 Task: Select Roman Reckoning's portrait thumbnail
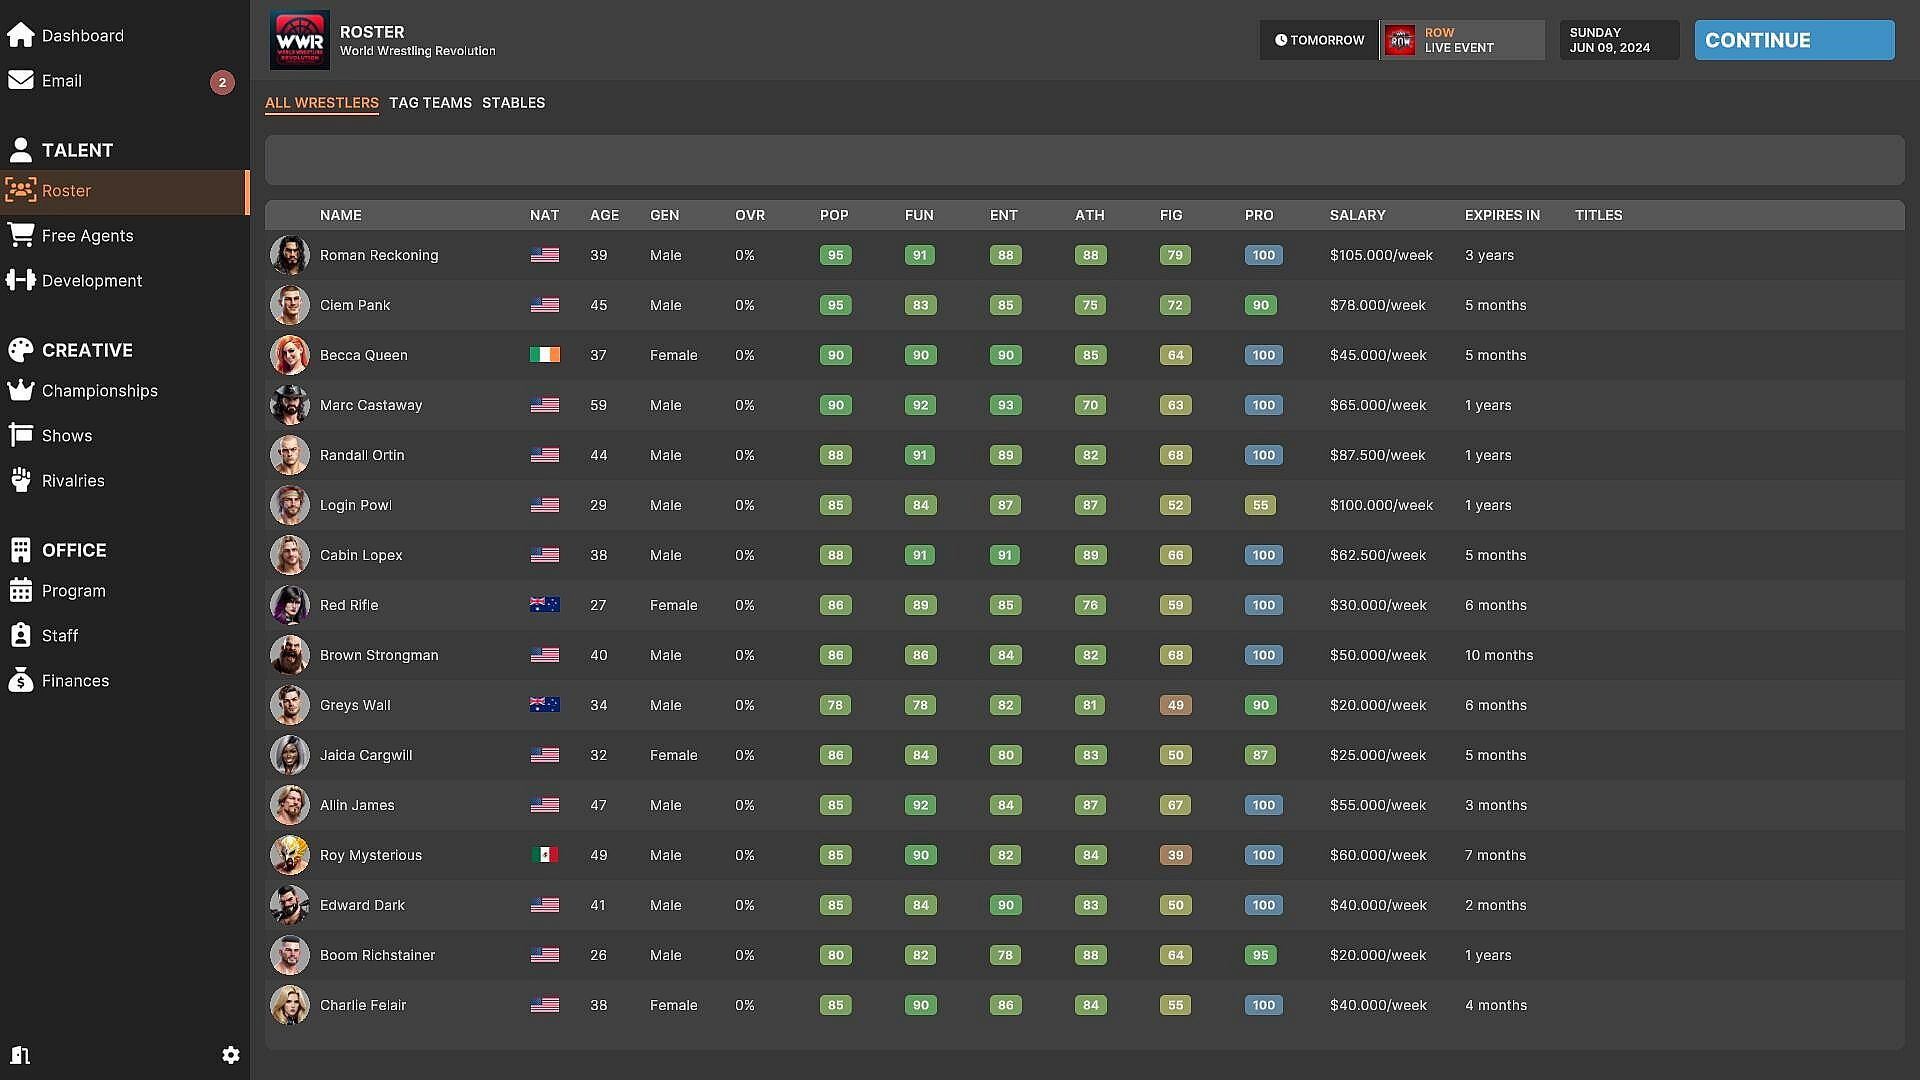290,255
